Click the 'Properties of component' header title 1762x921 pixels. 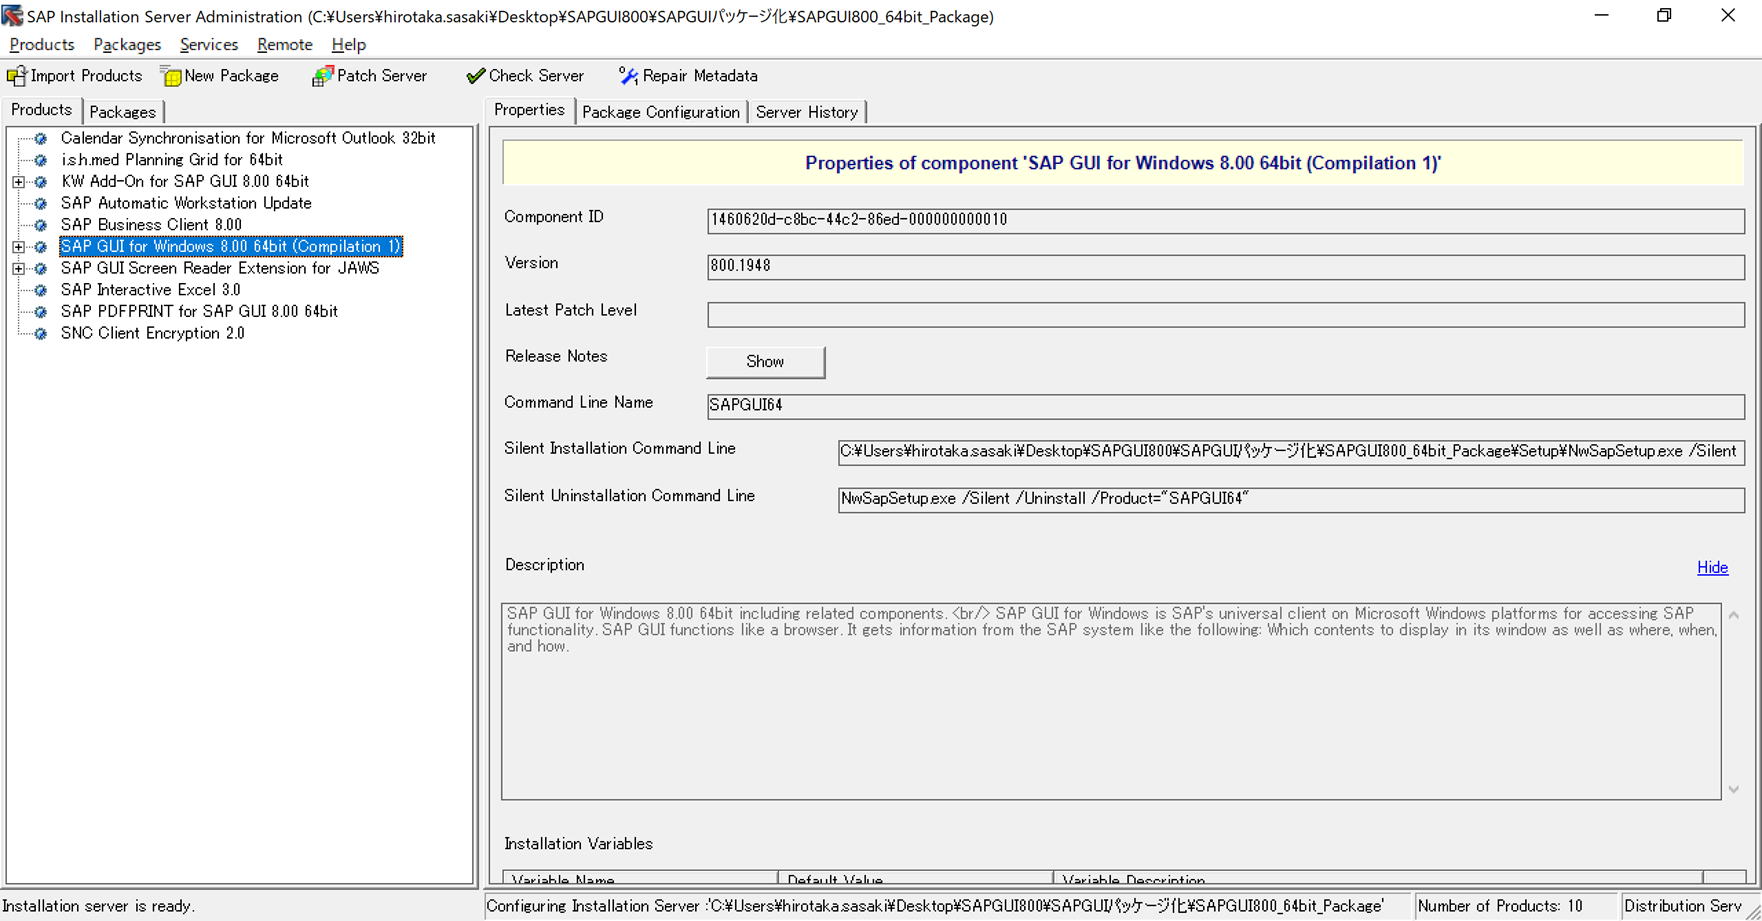point(1123,163)
